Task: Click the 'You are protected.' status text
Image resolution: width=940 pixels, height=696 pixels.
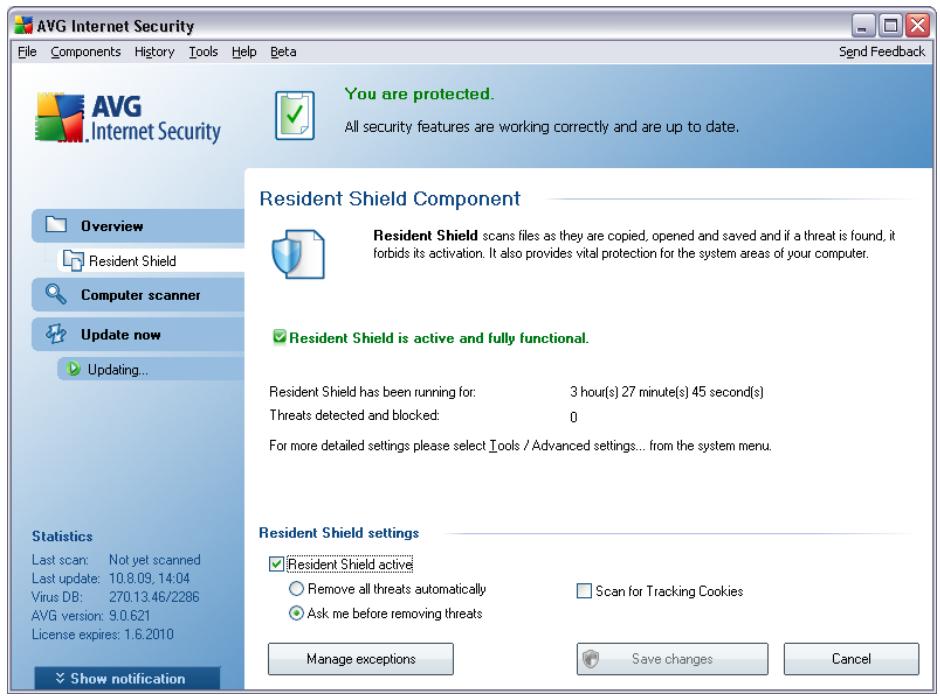Action: click(x=419, y=94)
